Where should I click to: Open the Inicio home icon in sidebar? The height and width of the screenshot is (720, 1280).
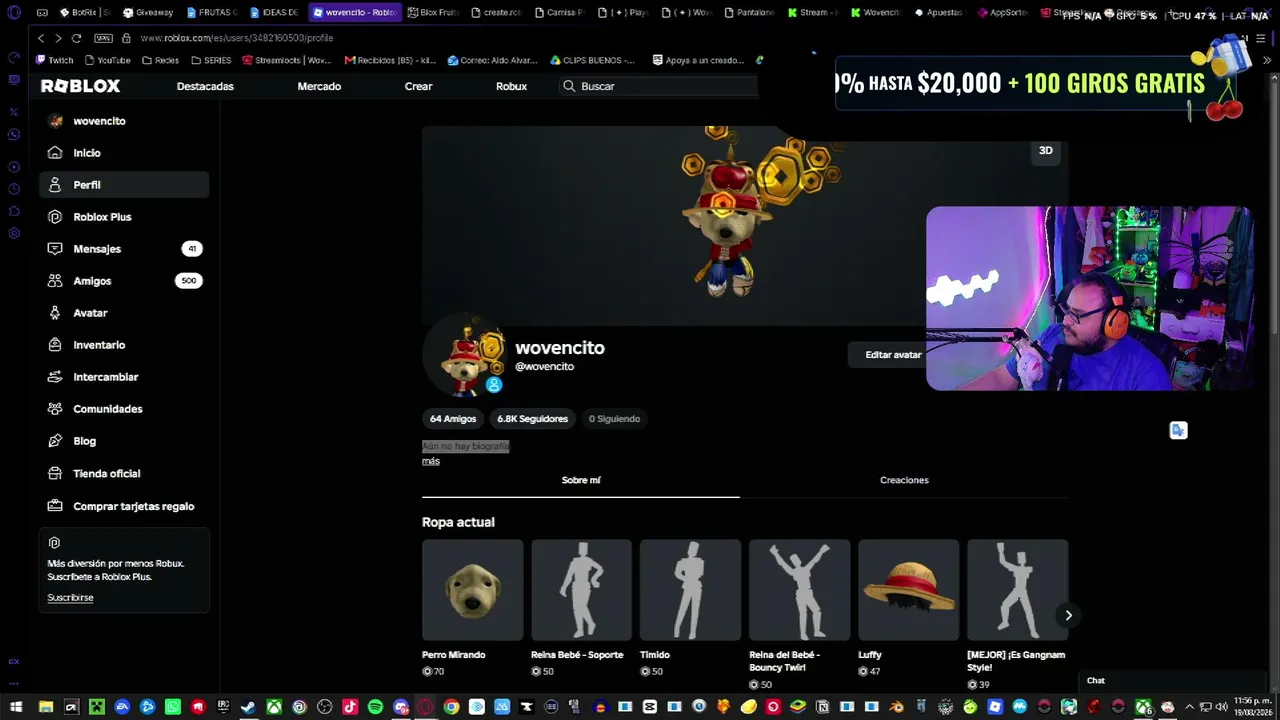55,153
